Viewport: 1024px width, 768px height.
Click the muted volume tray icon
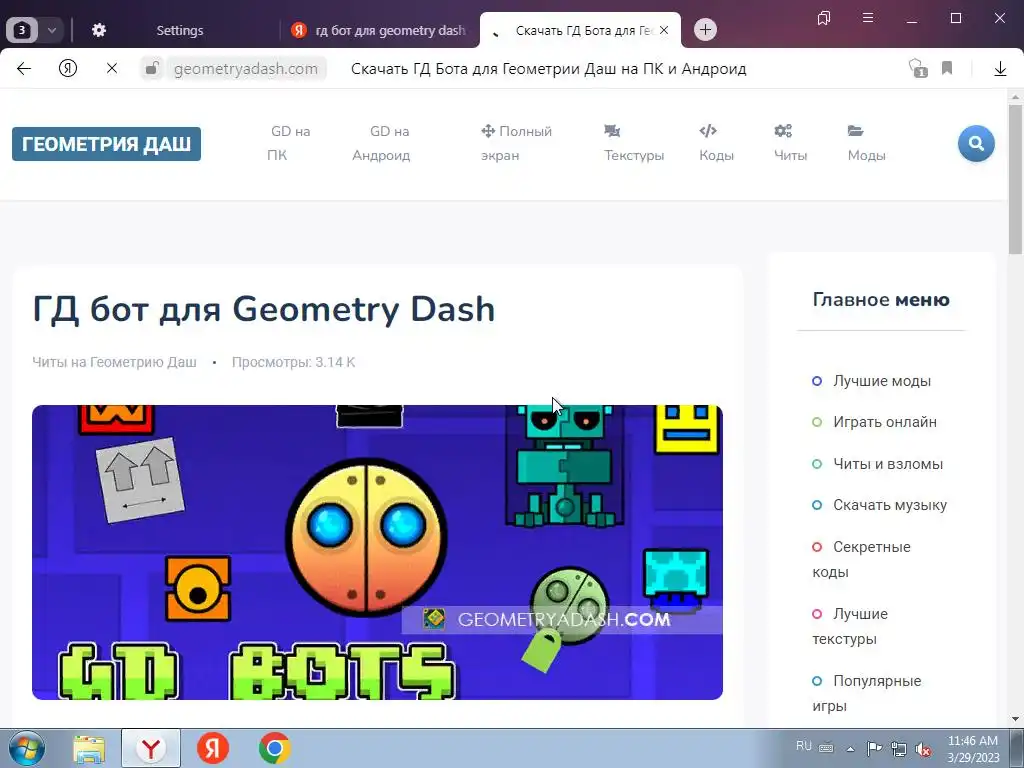(923, 749)
